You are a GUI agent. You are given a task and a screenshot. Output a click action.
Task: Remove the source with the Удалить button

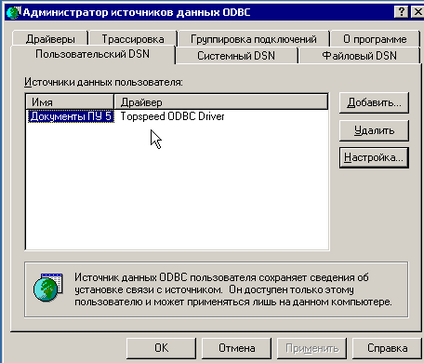374,130
